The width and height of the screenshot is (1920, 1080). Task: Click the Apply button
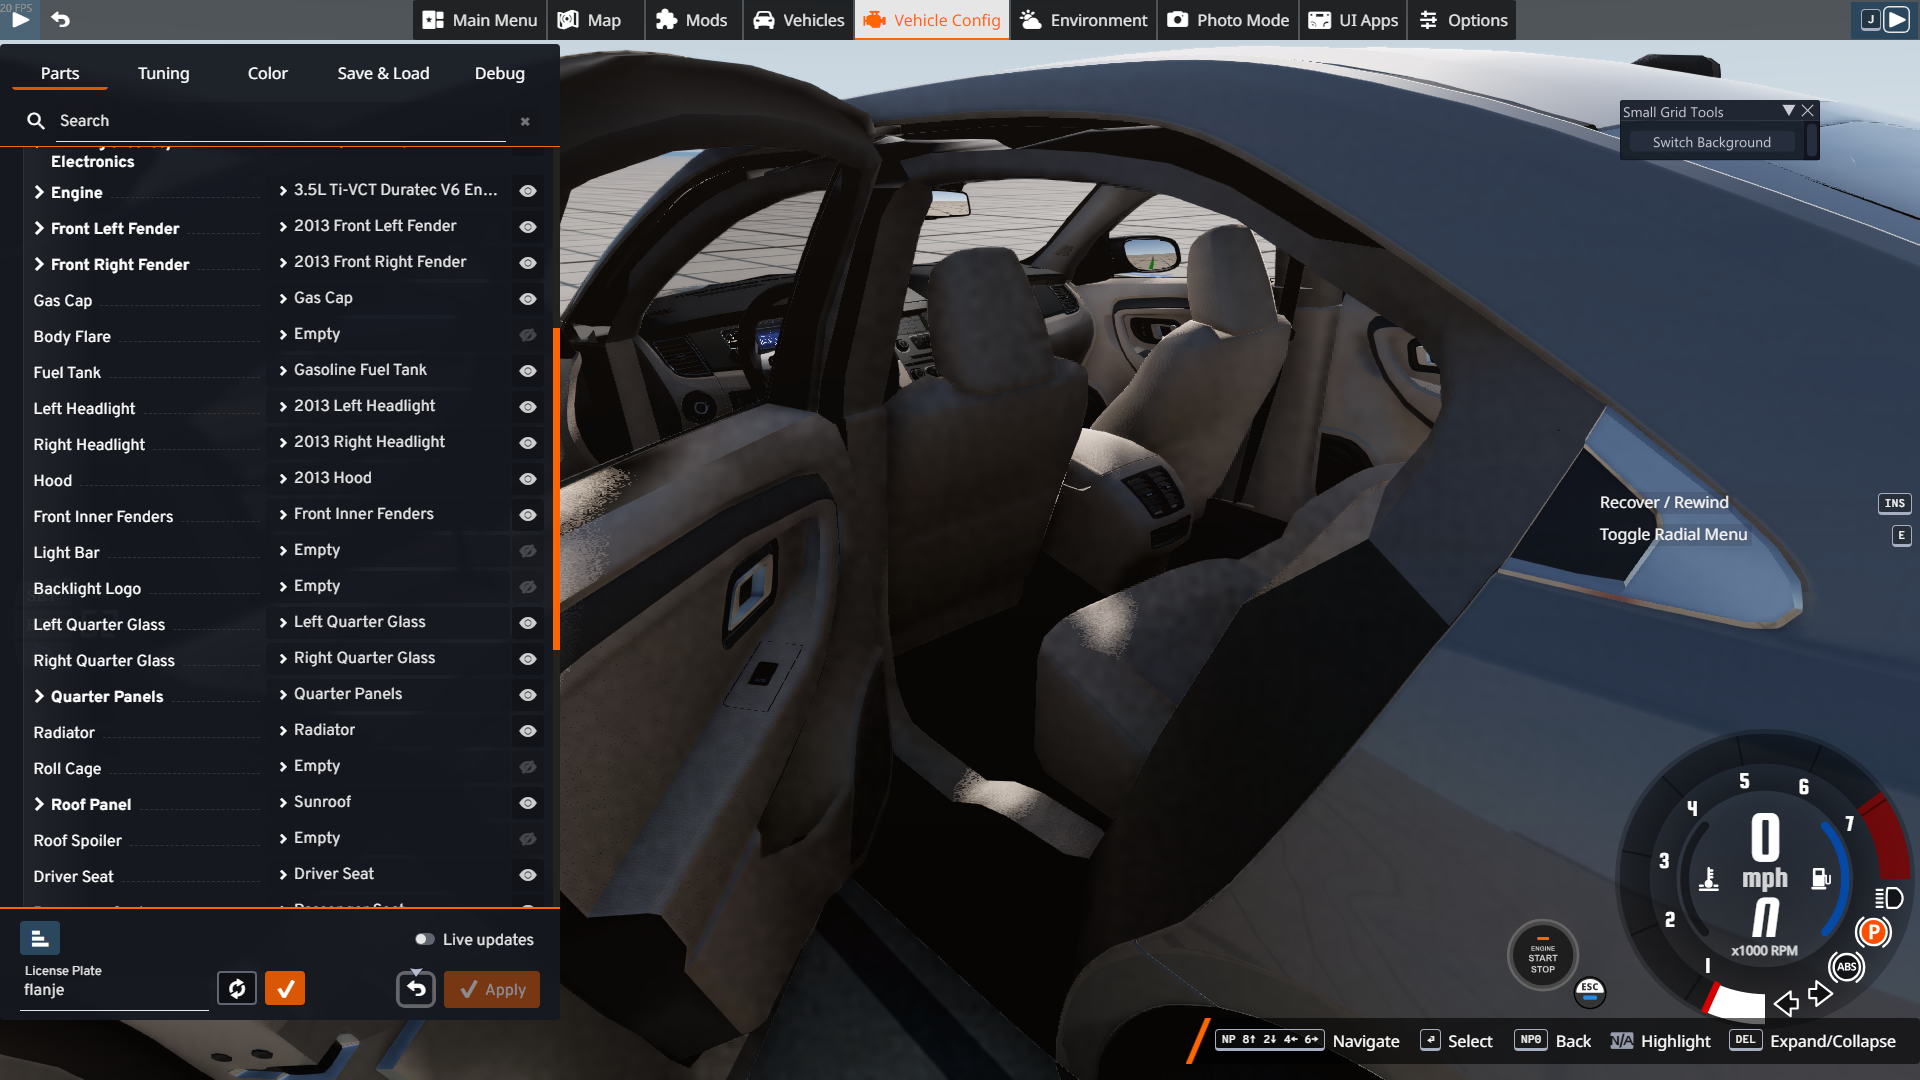coord(492,989)
